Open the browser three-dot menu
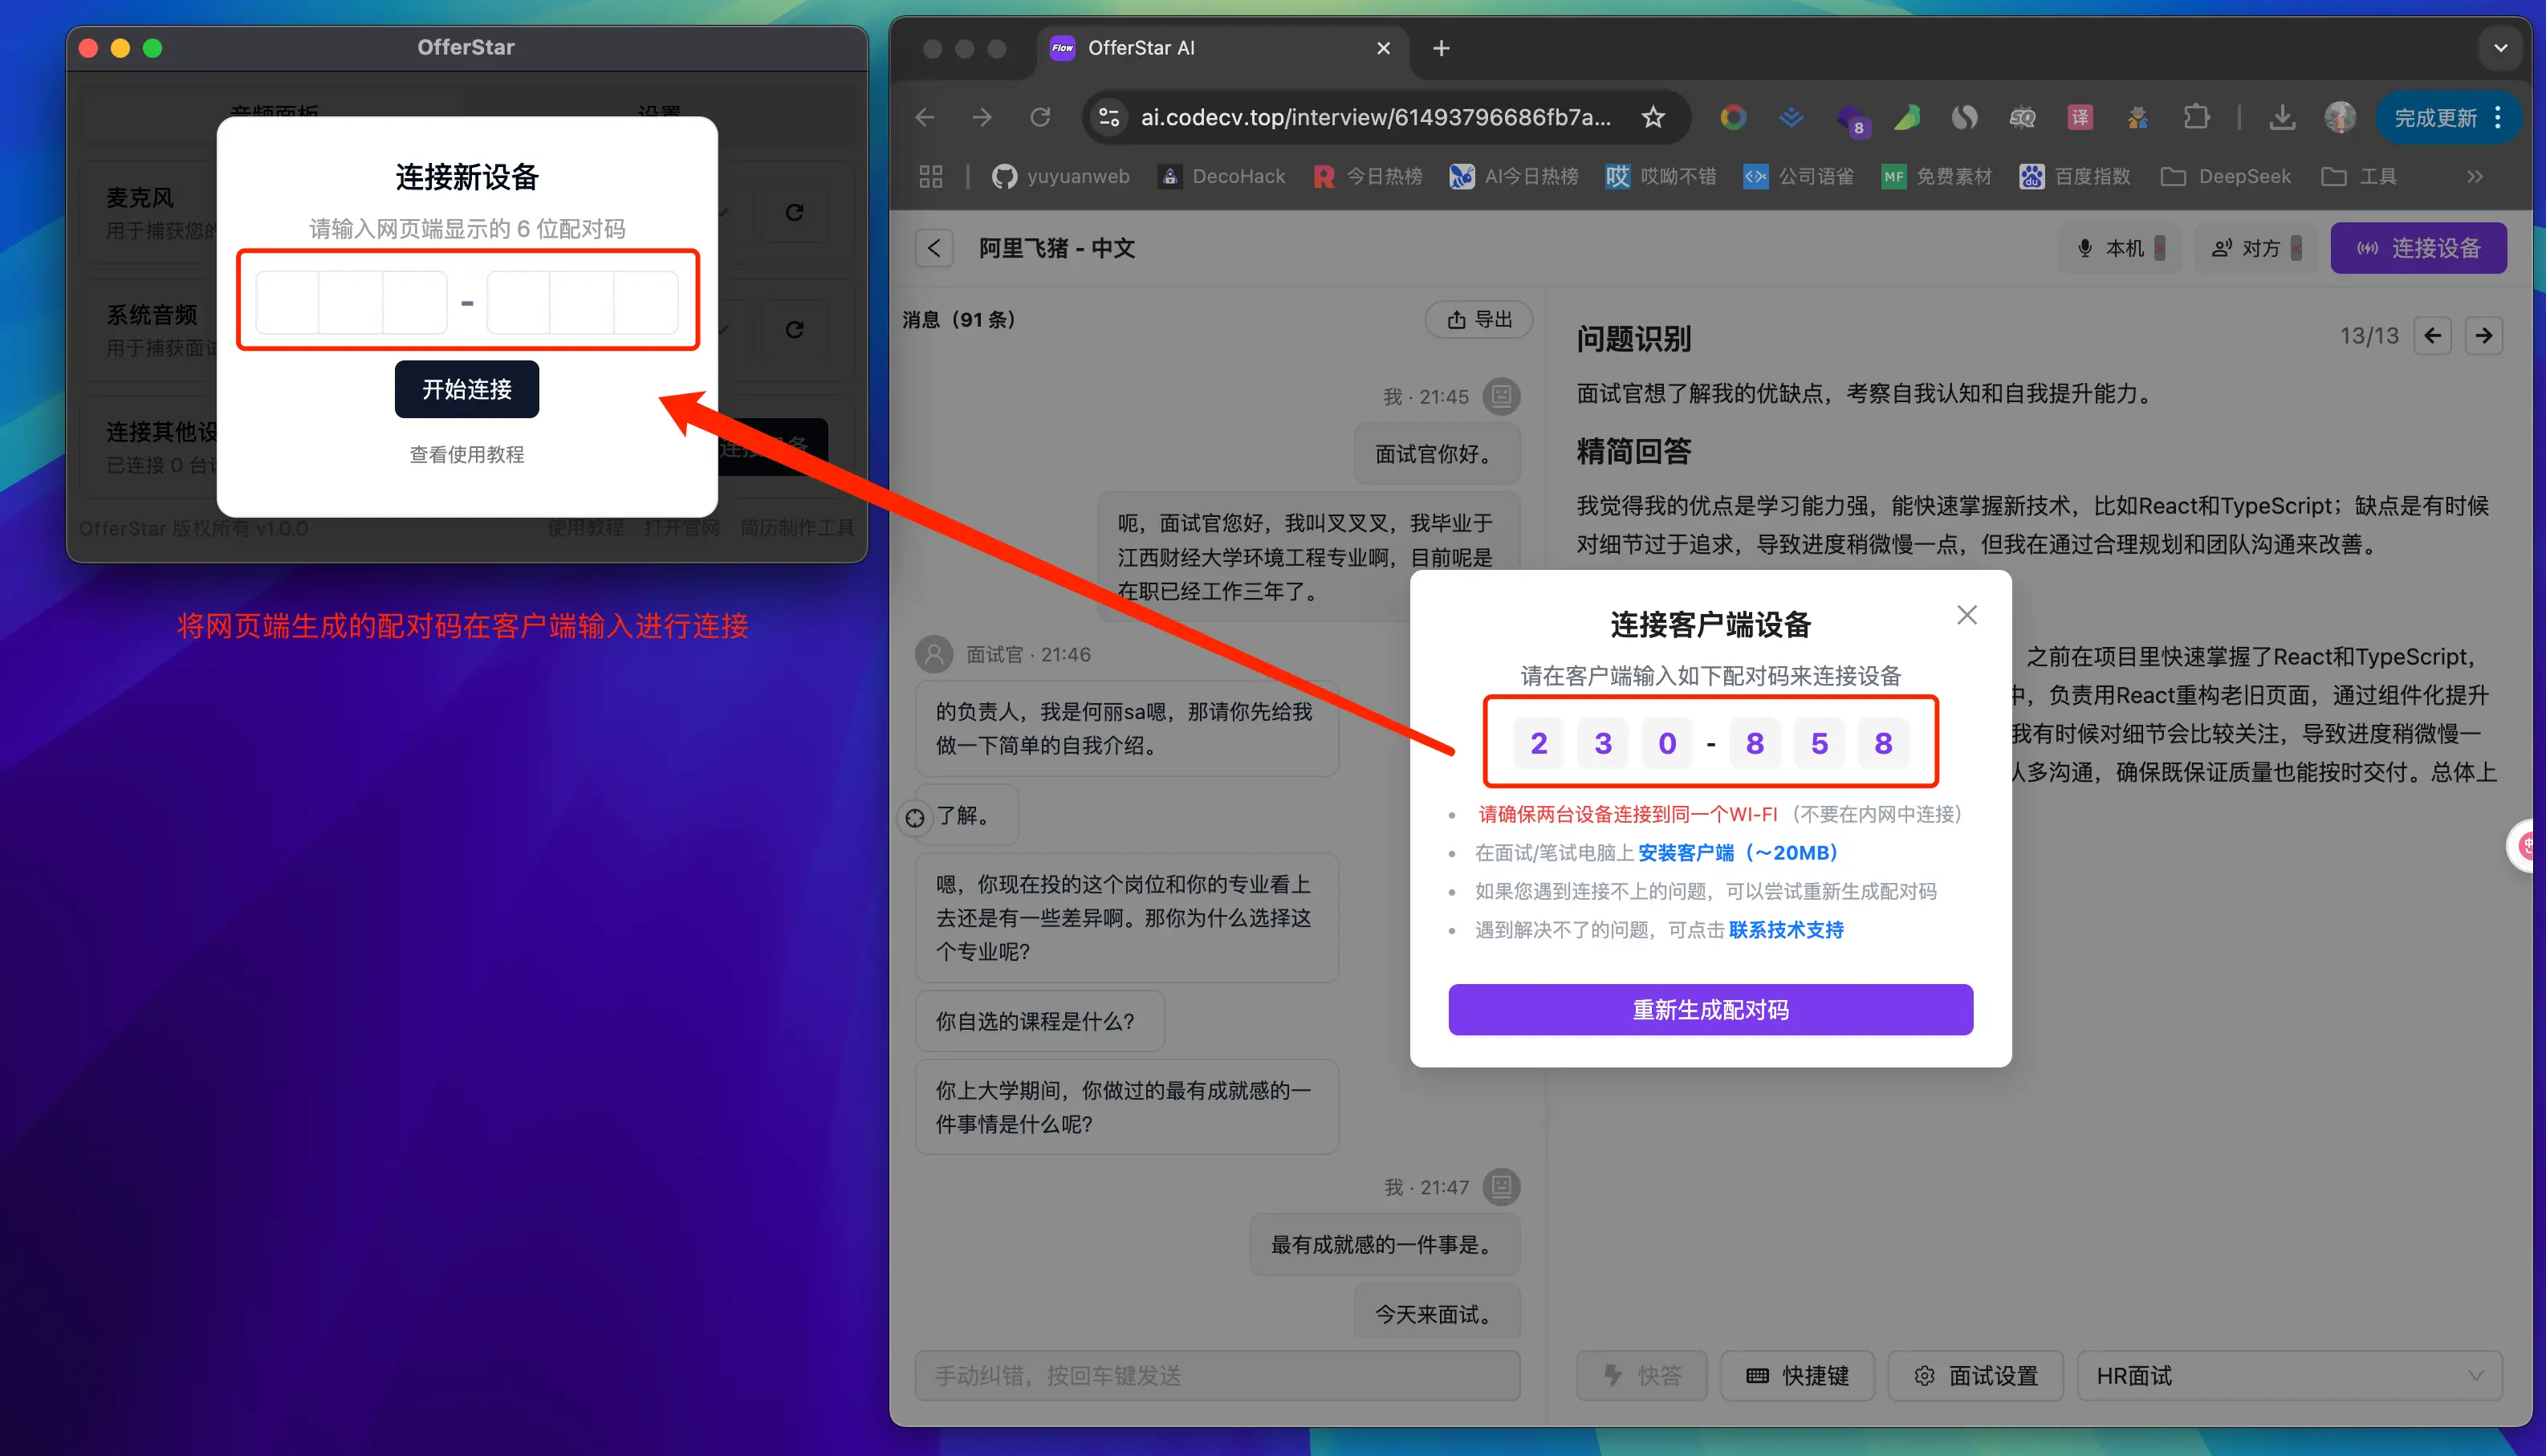The height and width of the screenshot is (1456, 2546). tap(2498, 118)
